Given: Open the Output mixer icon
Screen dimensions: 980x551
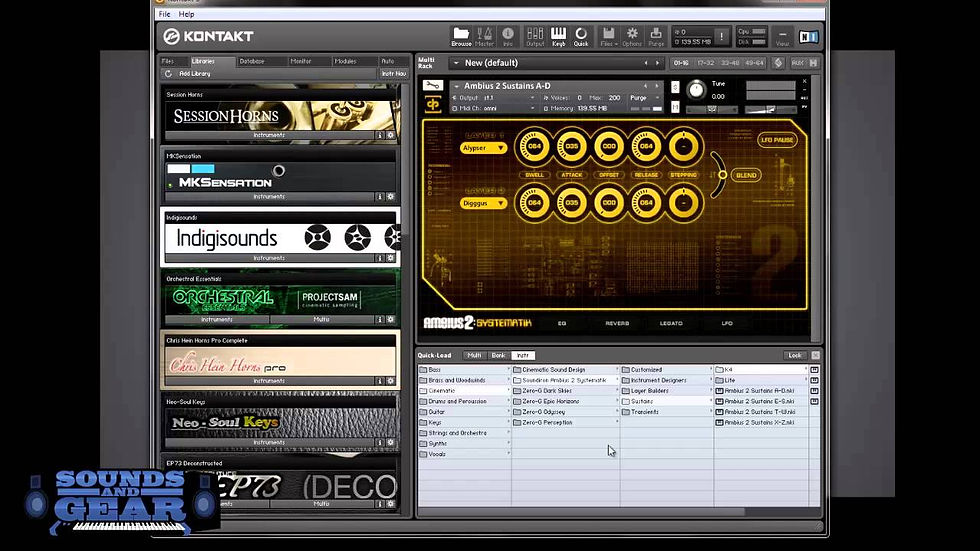Looking at the screenshot, I should (535, 37).
